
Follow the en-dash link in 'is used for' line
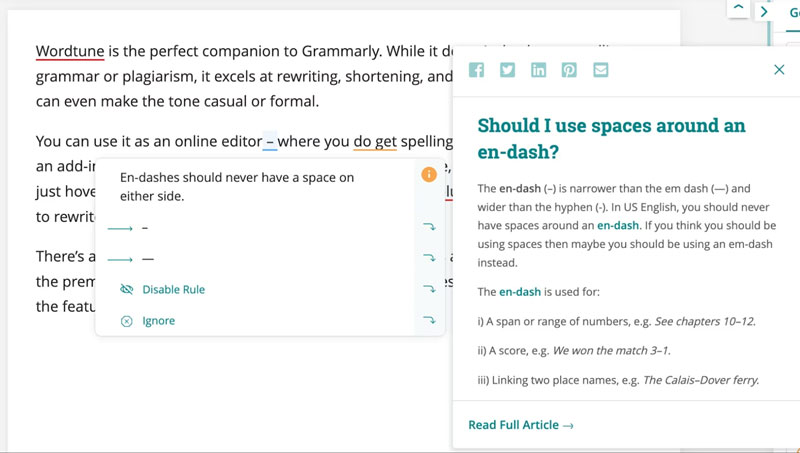click(x=520, y=292)
